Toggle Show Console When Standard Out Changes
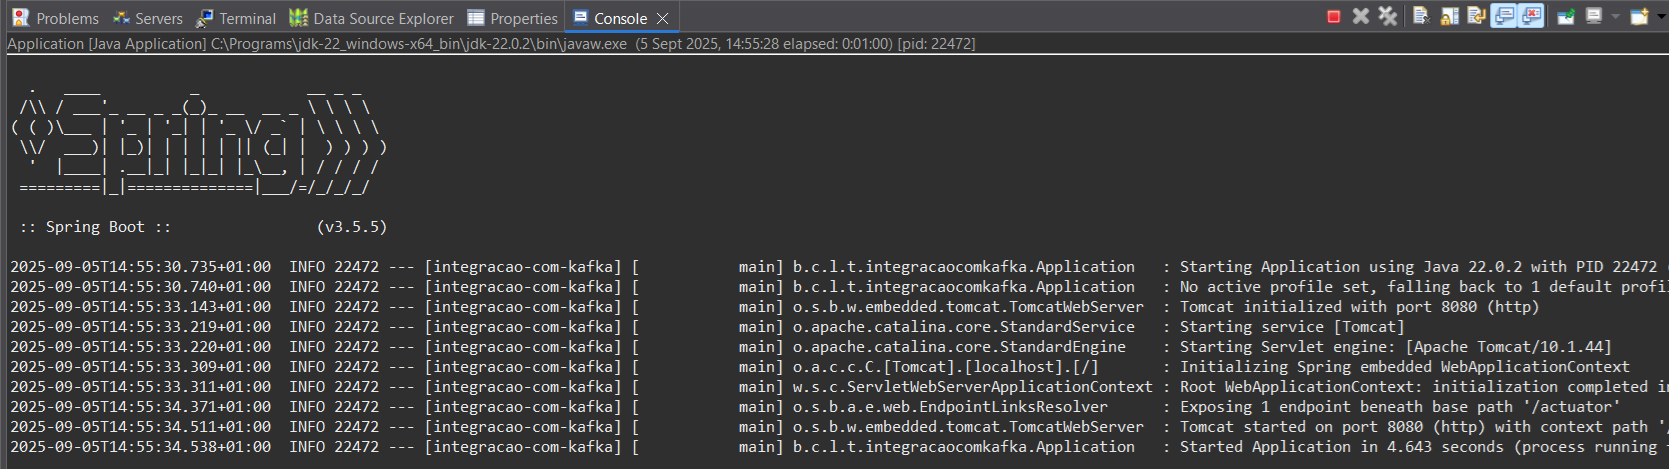The width and height of the screenshot is (1669, 469). [1503, 16]
